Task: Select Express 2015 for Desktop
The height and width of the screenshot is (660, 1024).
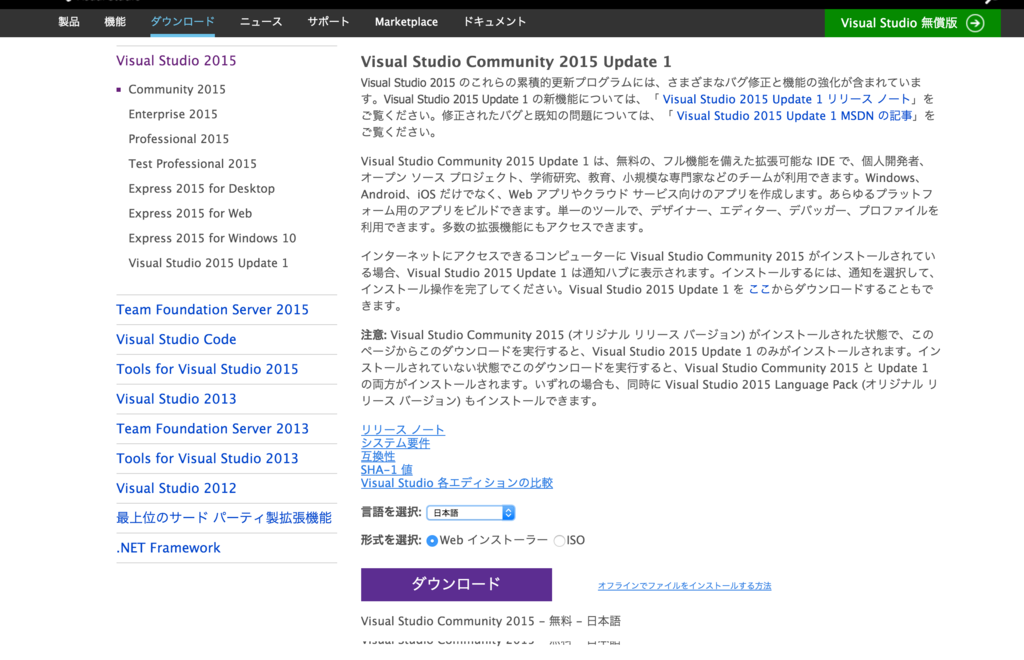Action: click(x=202, y=189)
